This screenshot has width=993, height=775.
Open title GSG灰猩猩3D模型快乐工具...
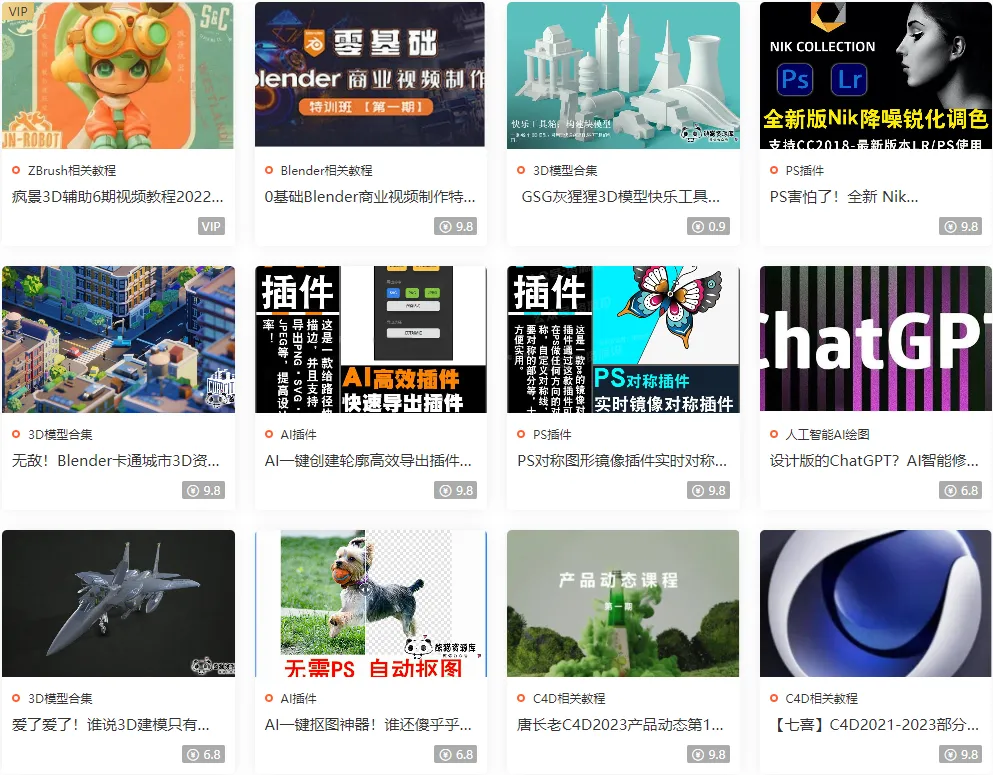coord(621,197)
